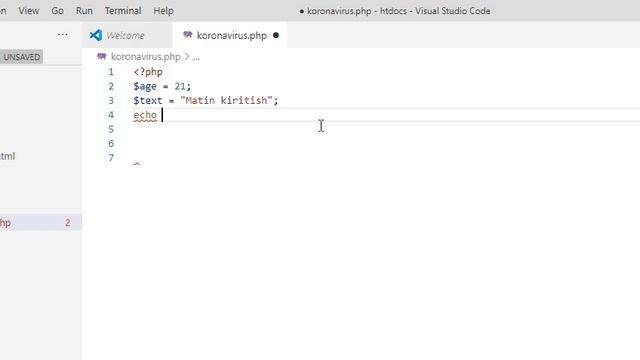
Task: Click the $text variable on line 3
Action: [148, 100]
